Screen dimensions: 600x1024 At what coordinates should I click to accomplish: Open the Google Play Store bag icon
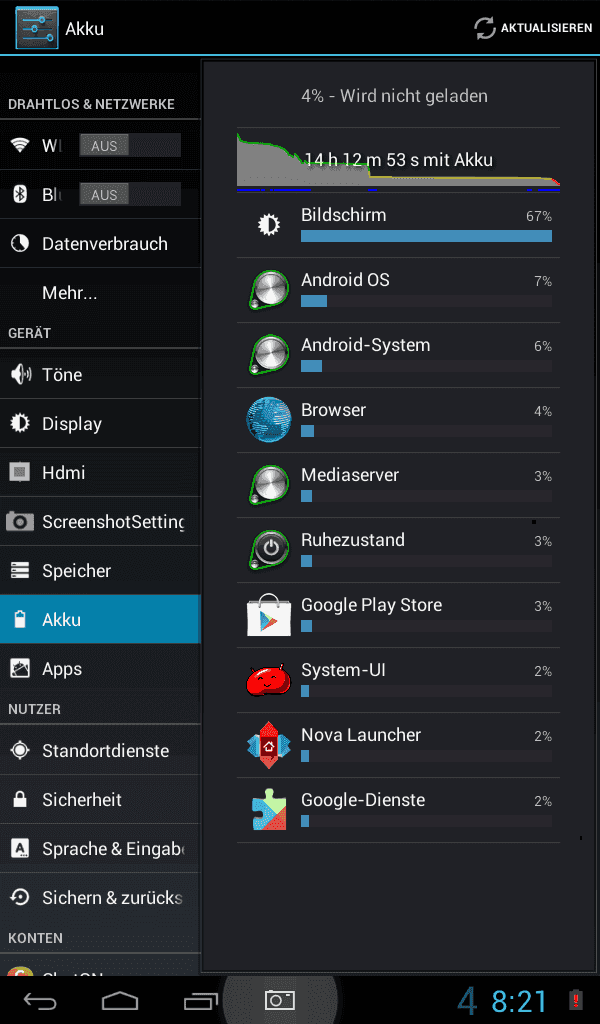[268, 615]
